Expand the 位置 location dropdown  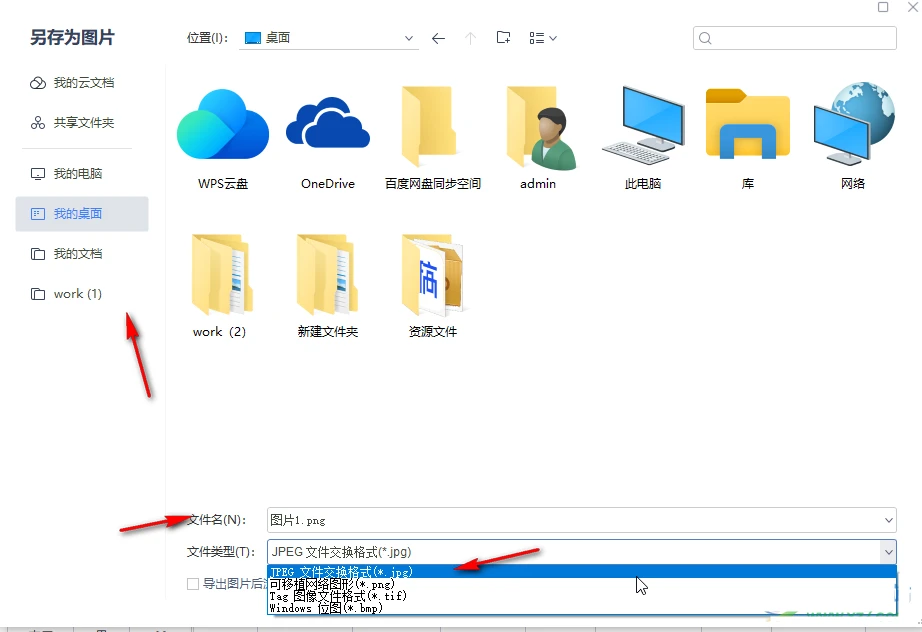pyautogui.click(x=409, y=38)
